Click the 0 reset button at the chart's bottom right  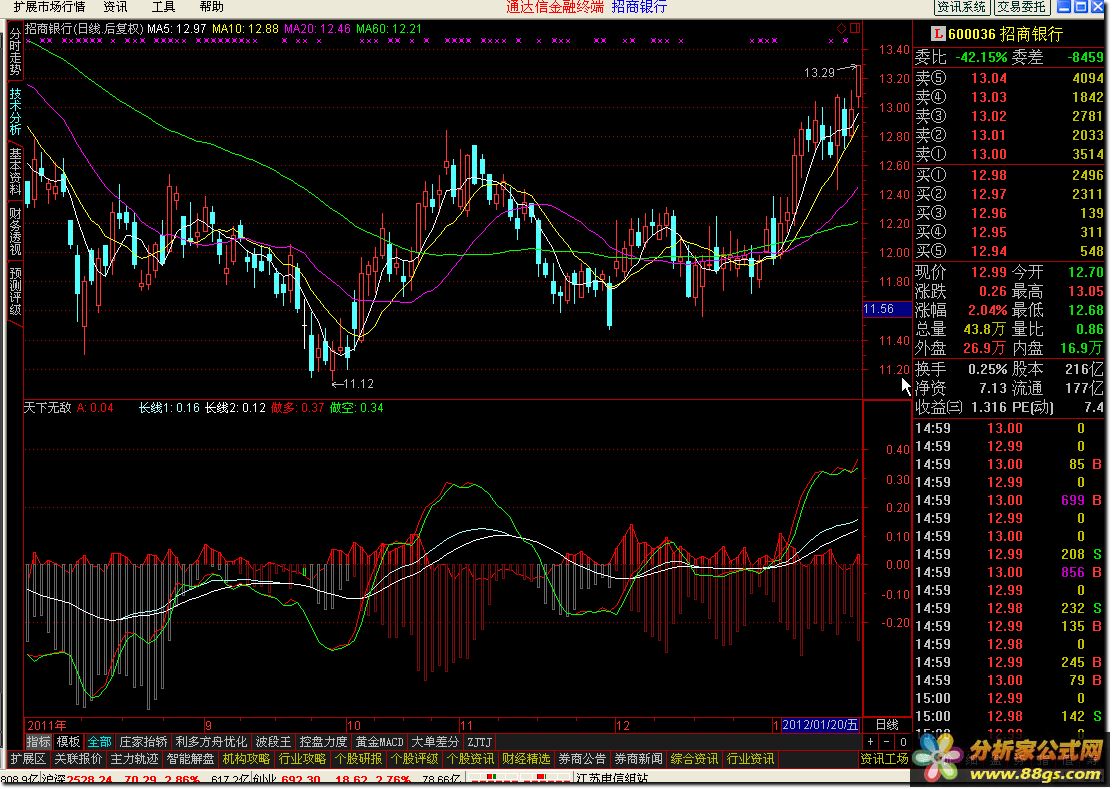pos(903,742)
